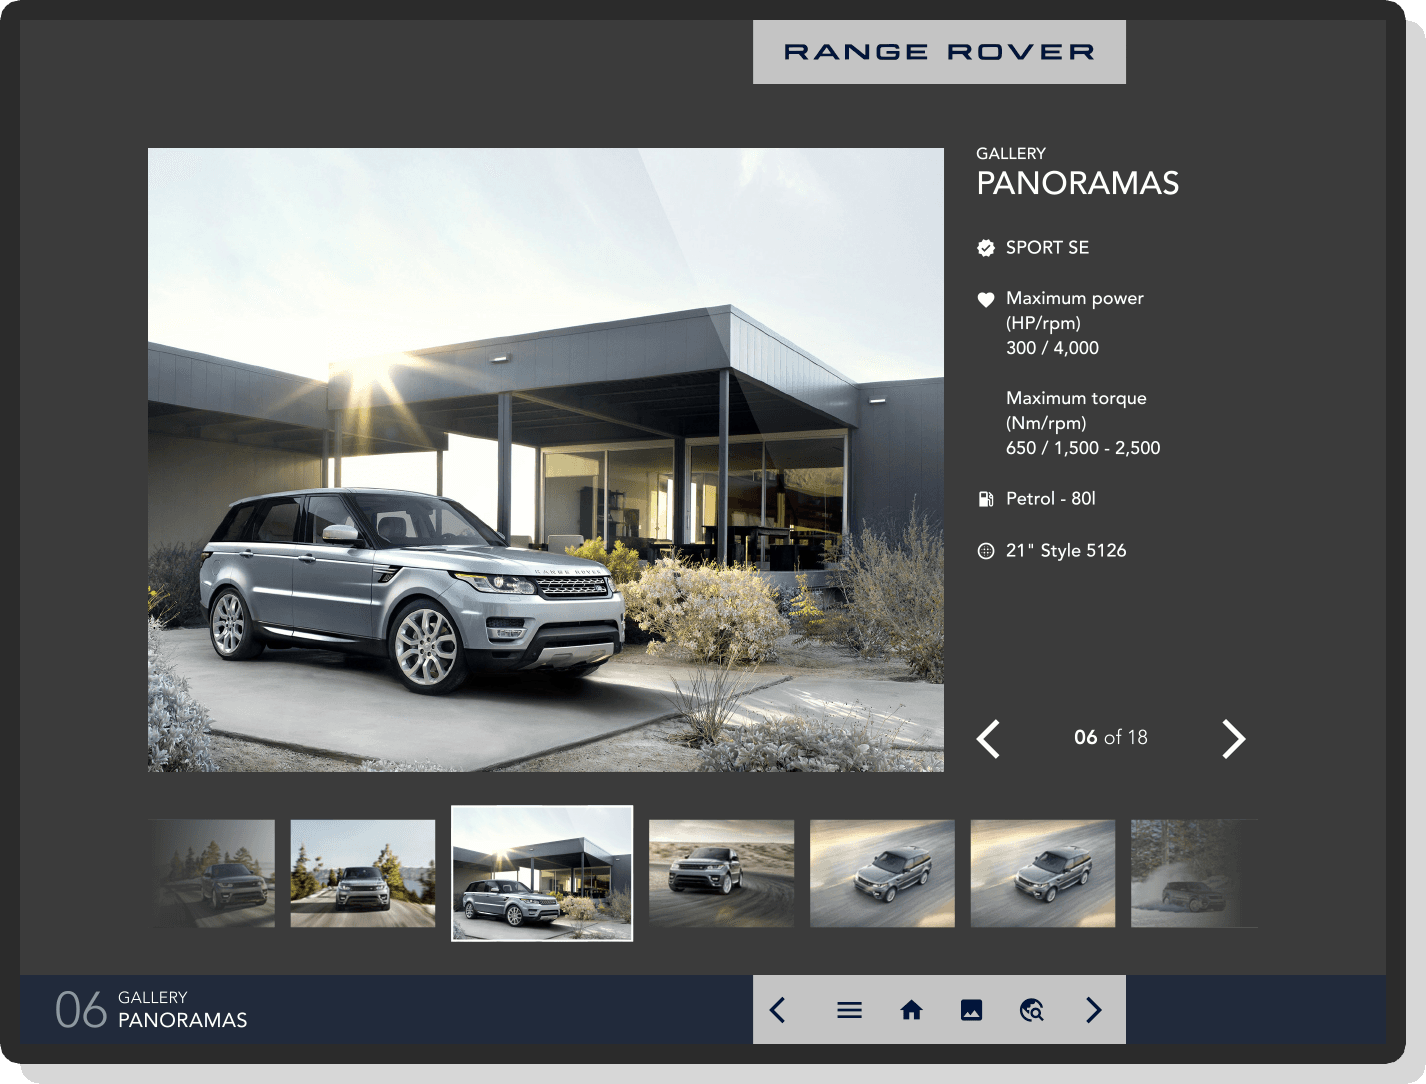
Task: Click the verified badge icon beside SPORT SE
Action: [986, 248]
